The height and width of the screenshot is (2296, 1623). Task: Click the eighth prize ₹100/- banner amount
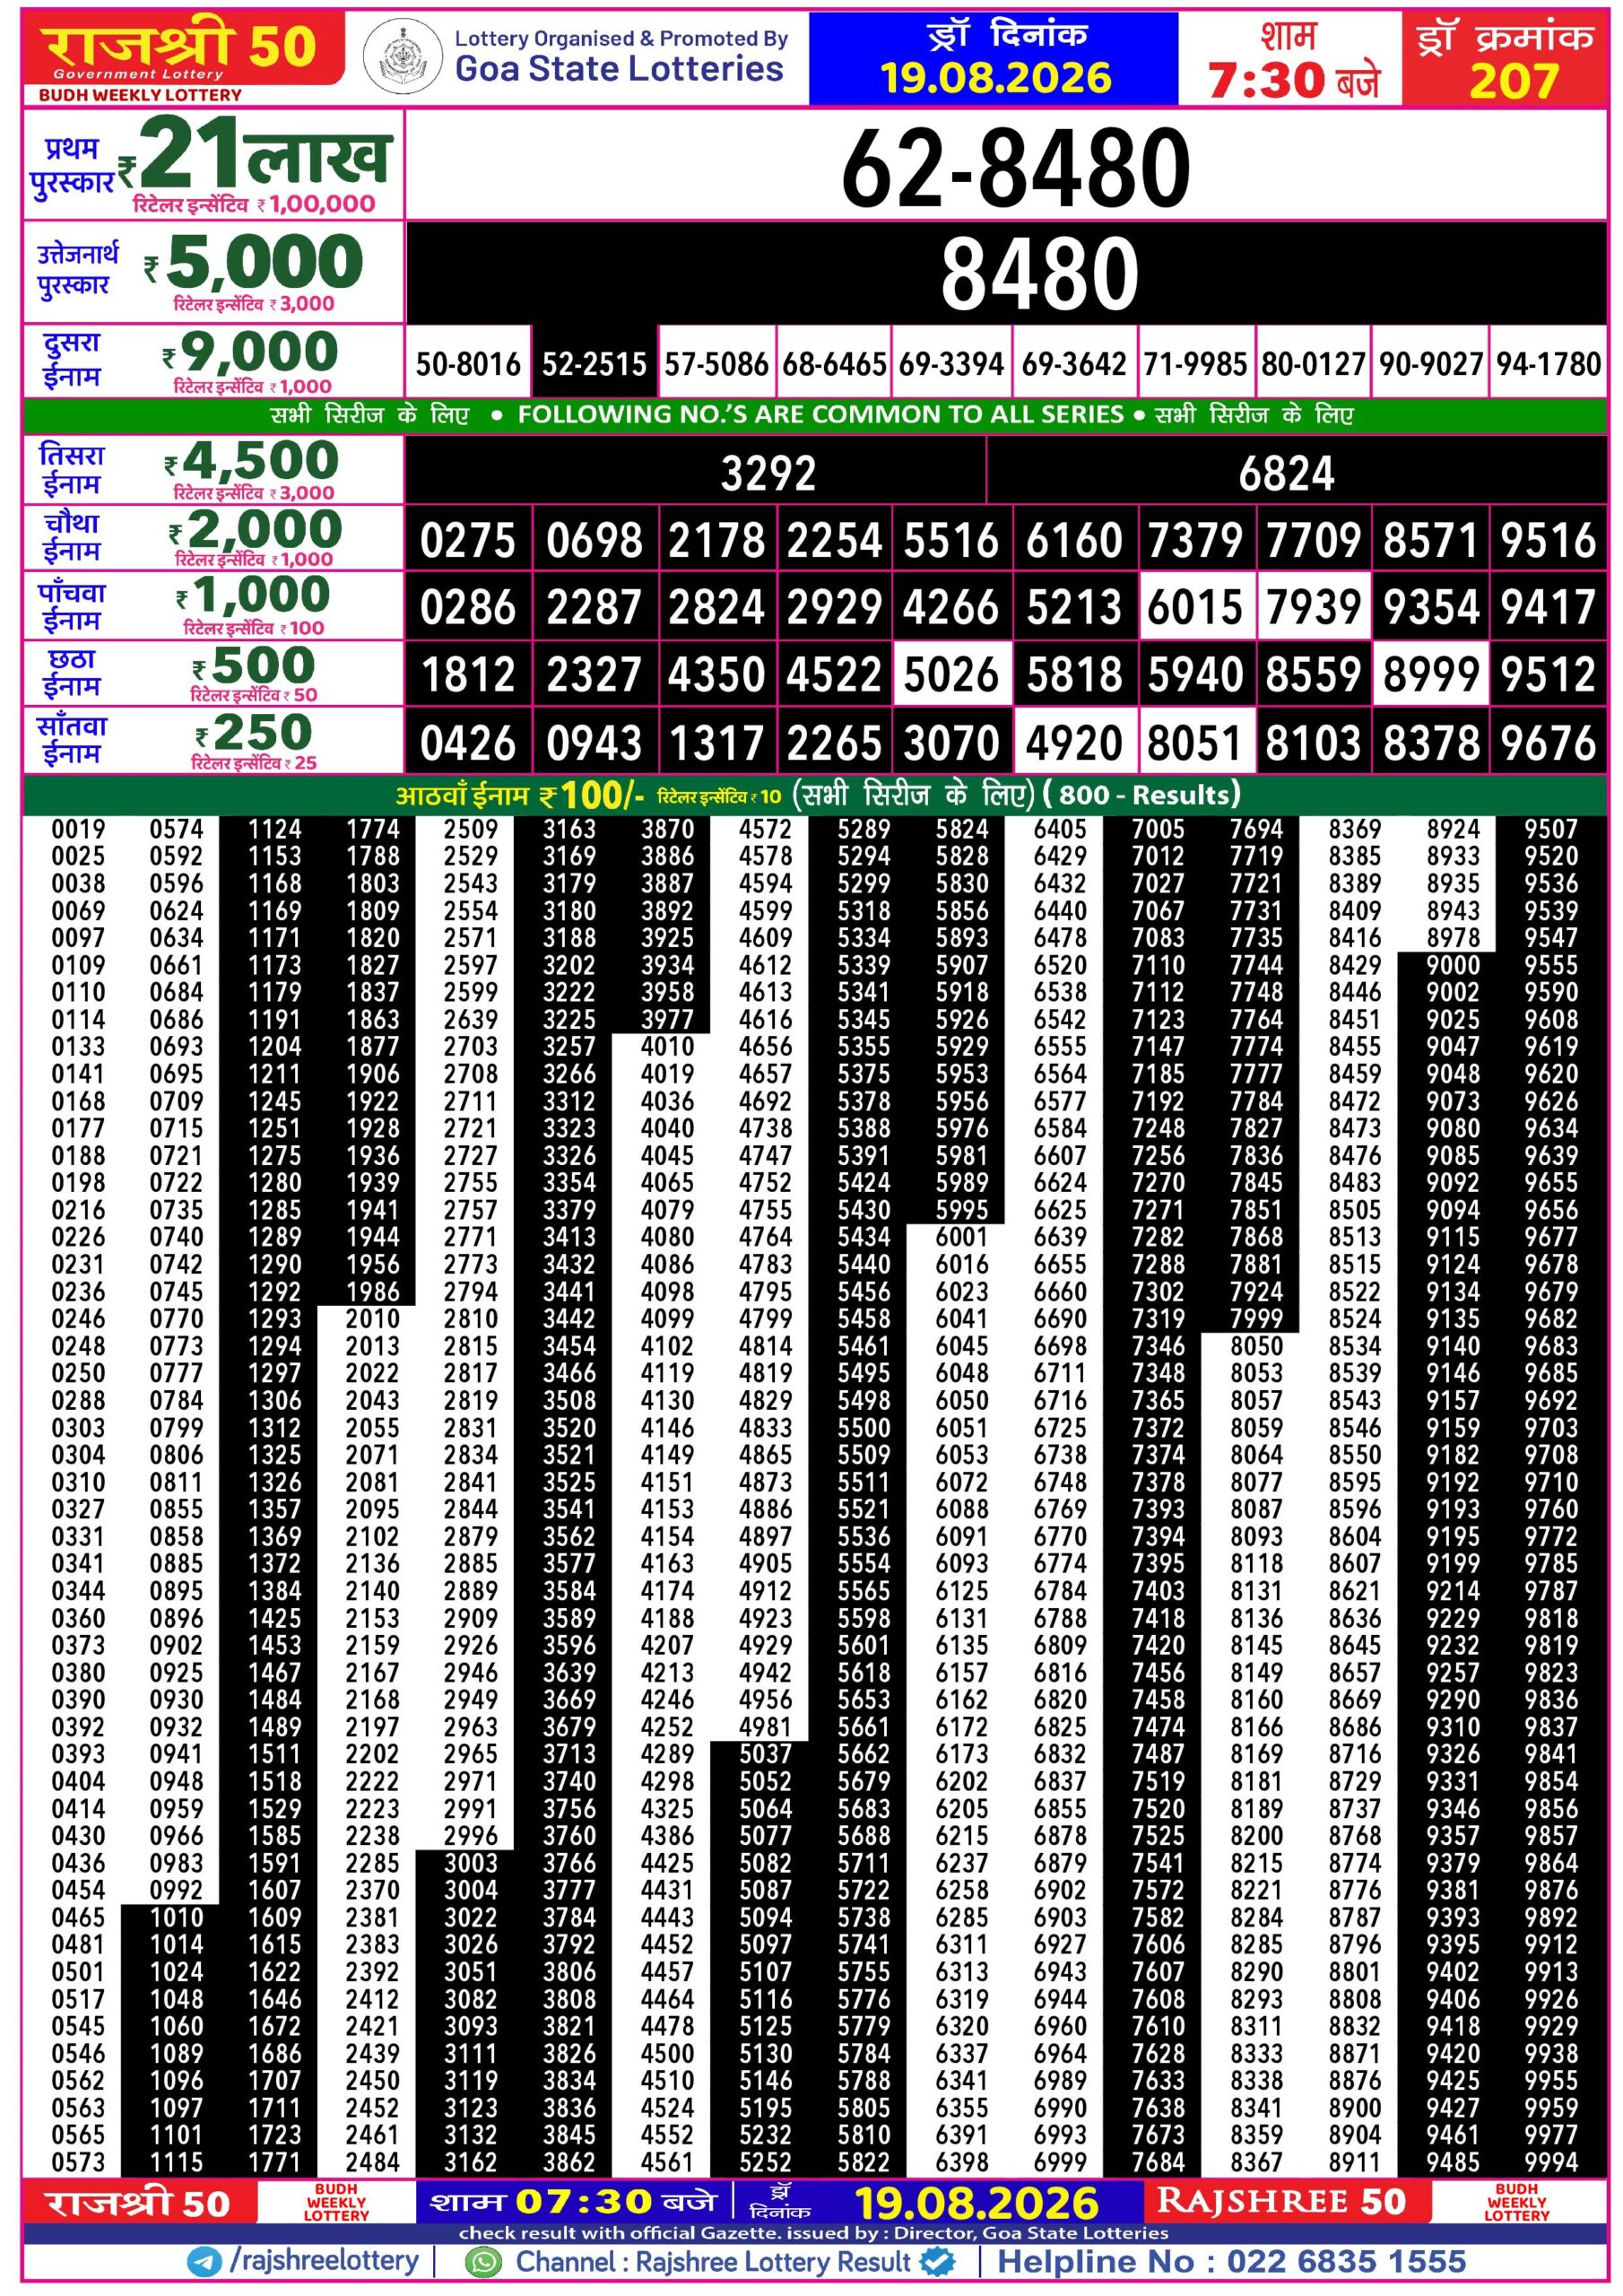(x=592, y=796)
